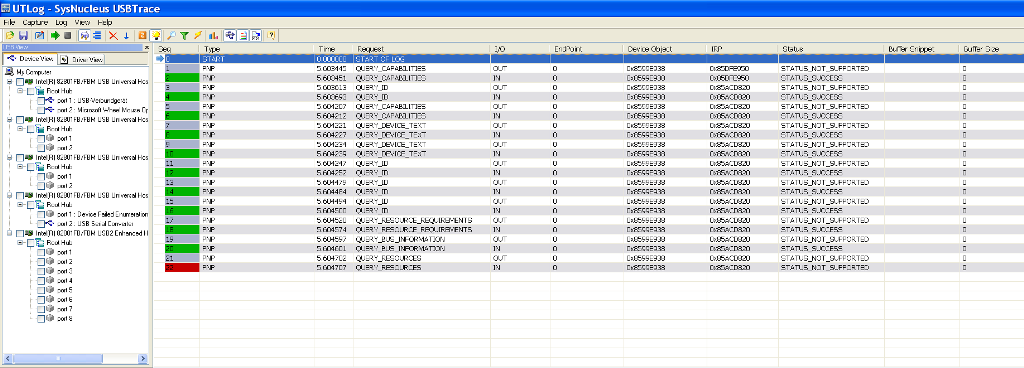Click the Open log file icon
Screen dimensions: 1024x368
point(10,35)
